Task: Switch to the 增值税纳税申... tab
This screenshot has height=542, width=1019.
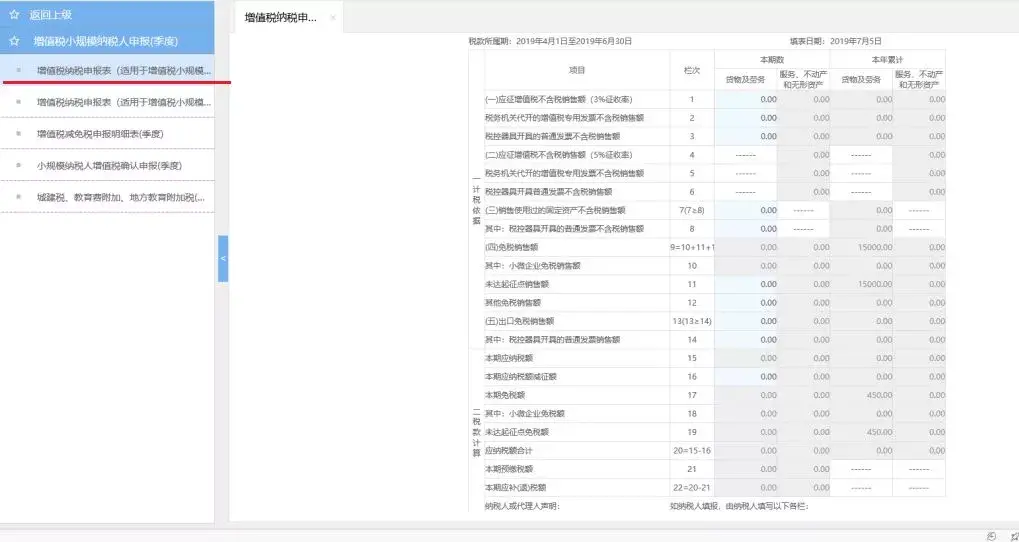Action: (x=281, y=19)
